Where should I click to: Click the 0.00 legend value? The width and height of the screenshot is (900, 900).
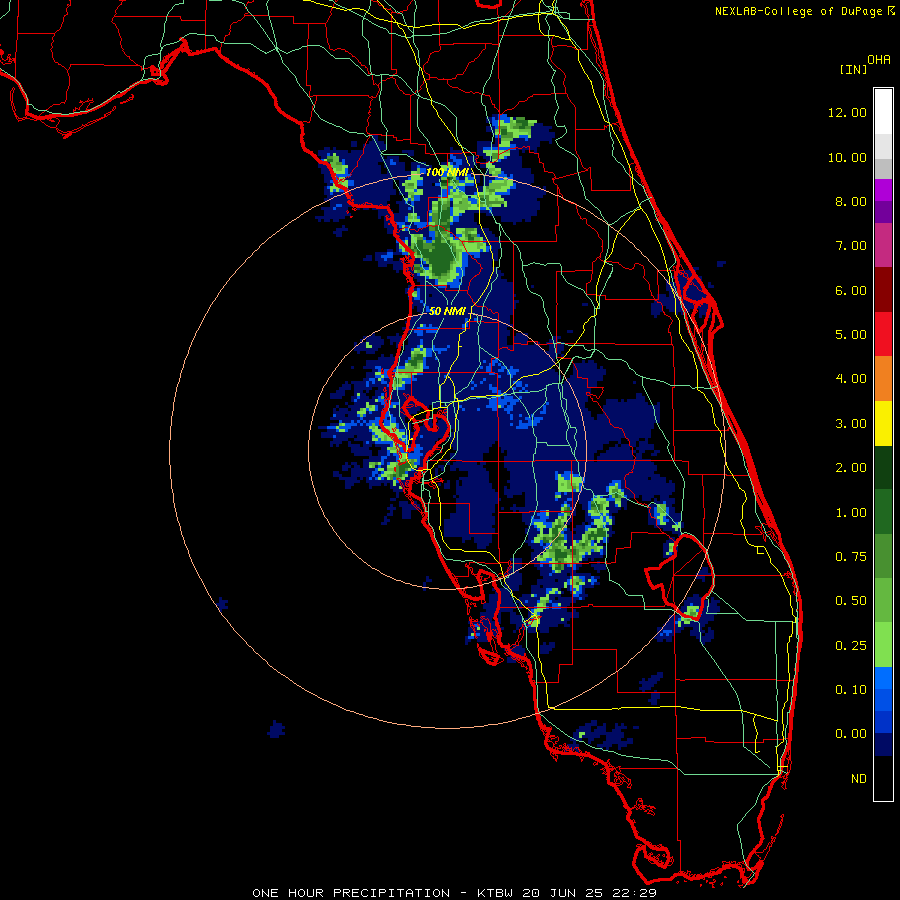tap(851, 734)
